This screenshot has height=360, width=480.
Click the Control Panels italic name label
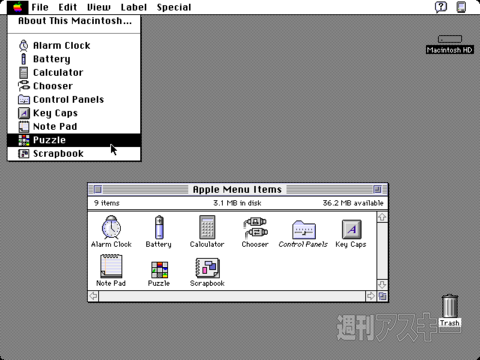[303, 244]
